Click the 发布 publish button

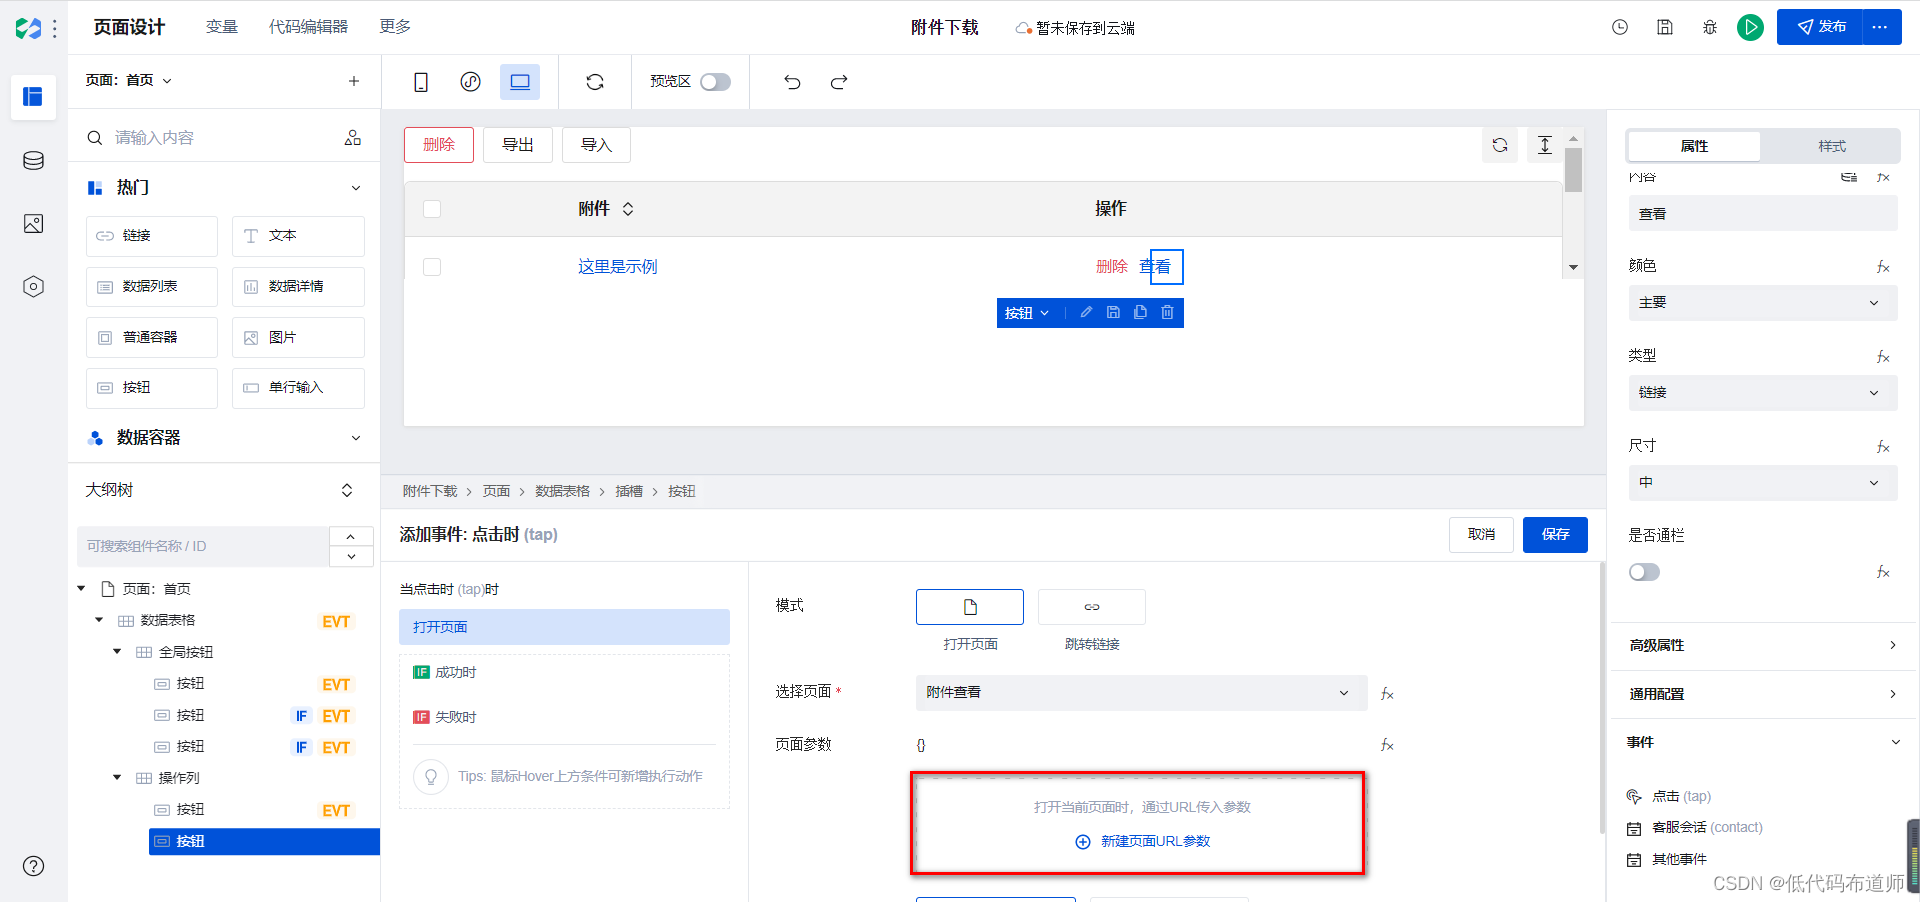tap(1820, 27)
